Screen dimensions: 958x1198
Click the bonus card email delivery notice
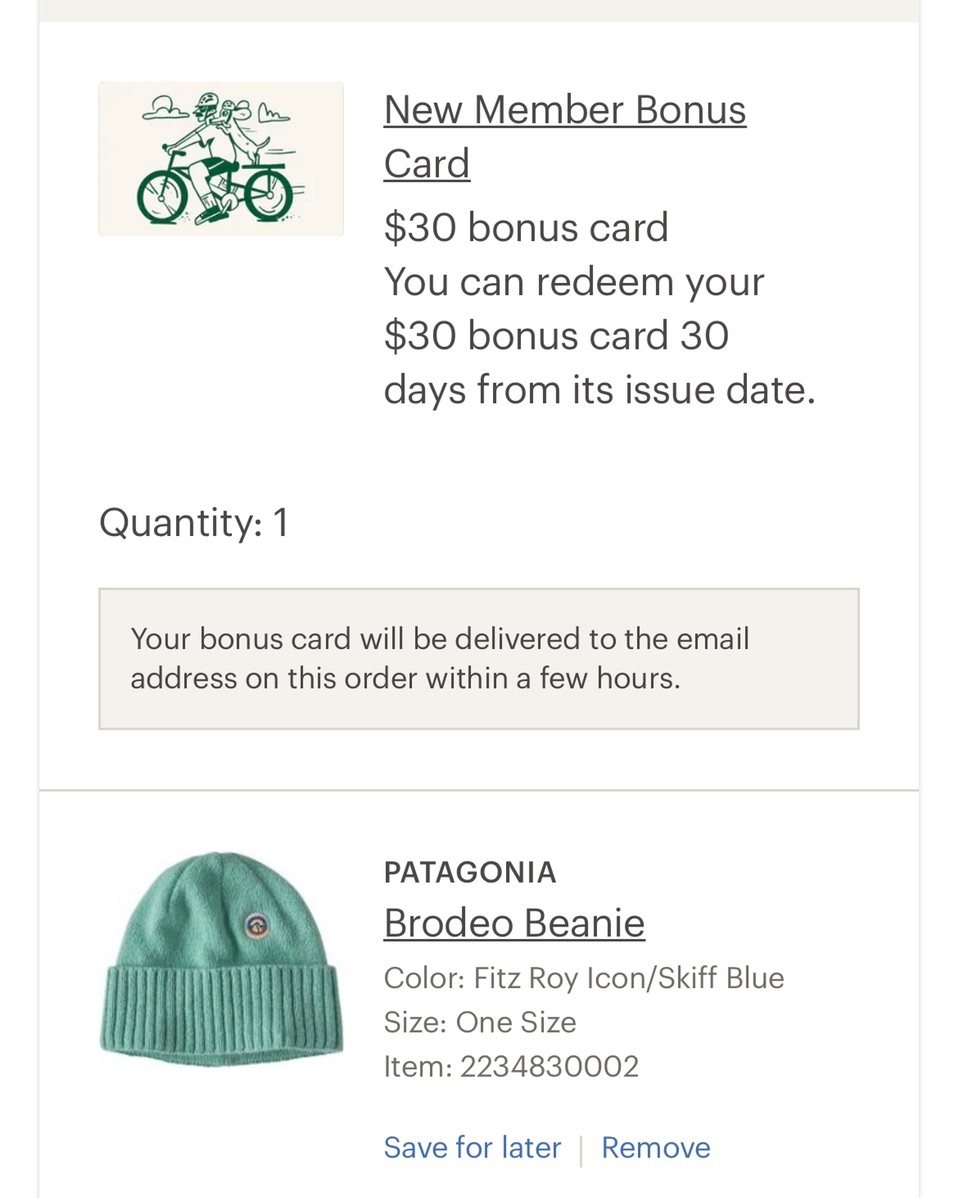coord(479,659)
